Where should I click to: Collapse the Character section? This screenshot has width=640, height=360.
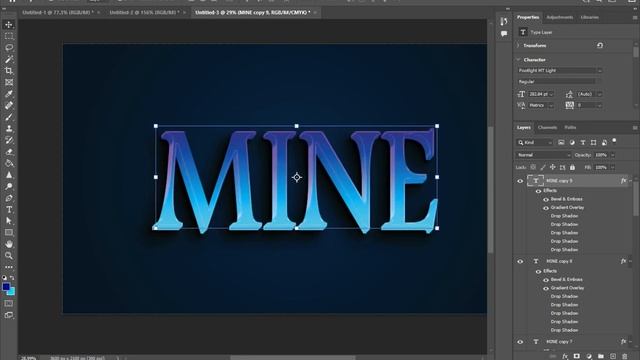pyautogui.click(x=518, y=60)
